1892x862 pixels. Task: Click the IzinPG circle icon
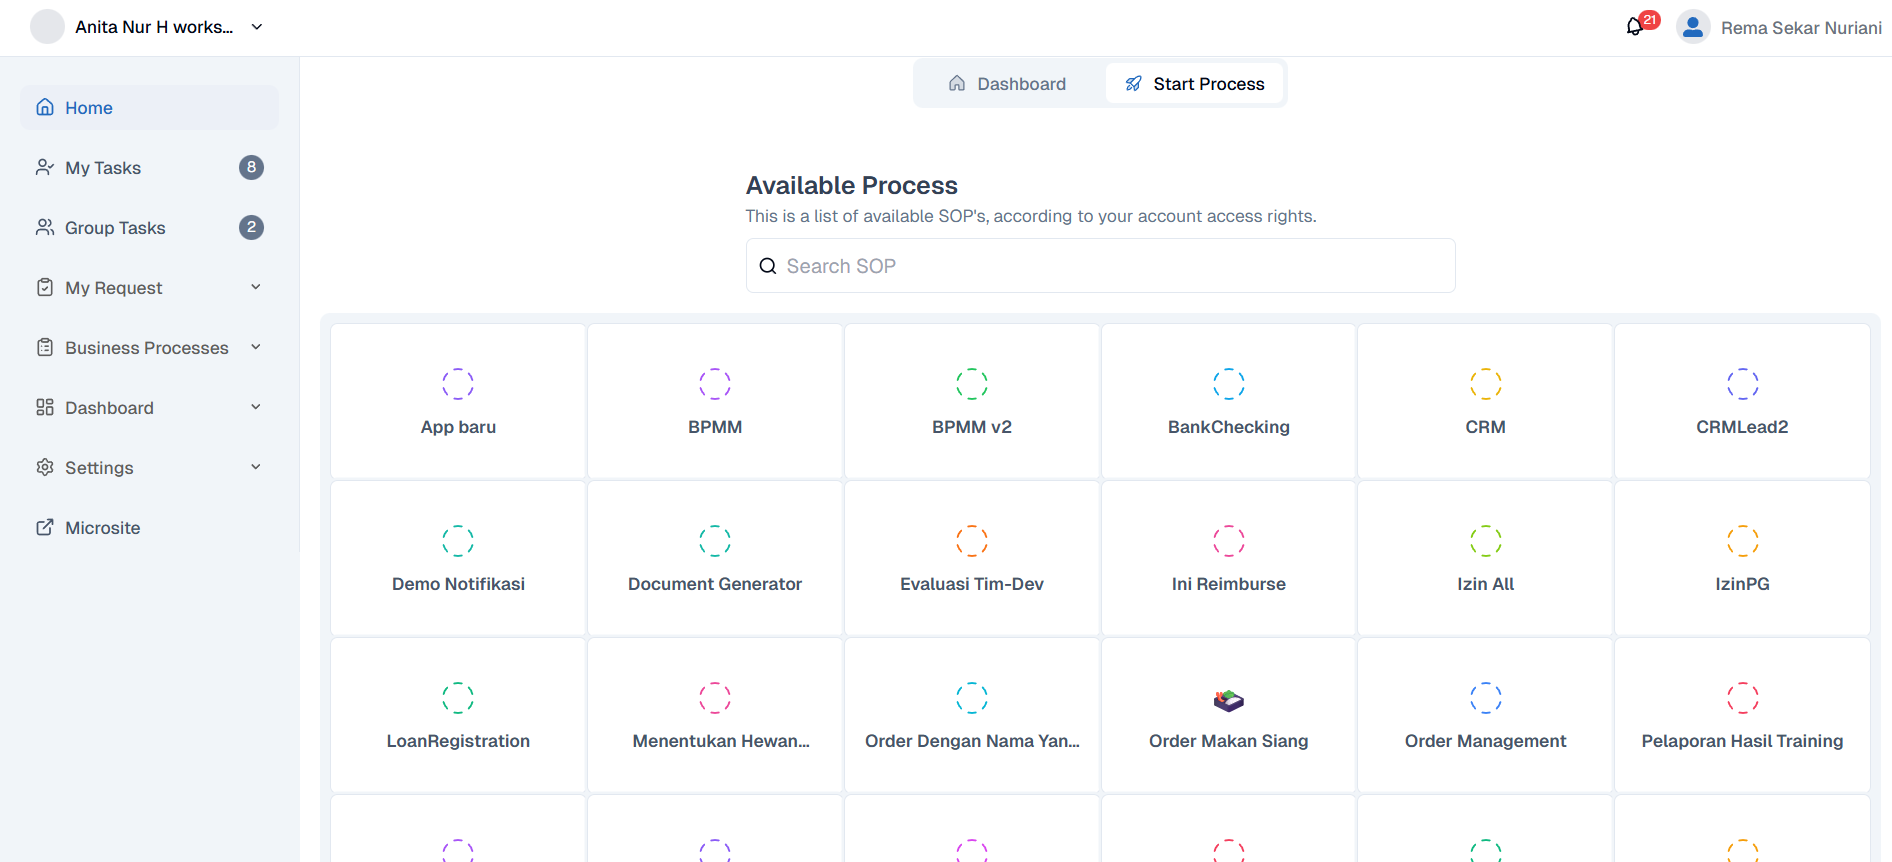[x=1742, y=541]
